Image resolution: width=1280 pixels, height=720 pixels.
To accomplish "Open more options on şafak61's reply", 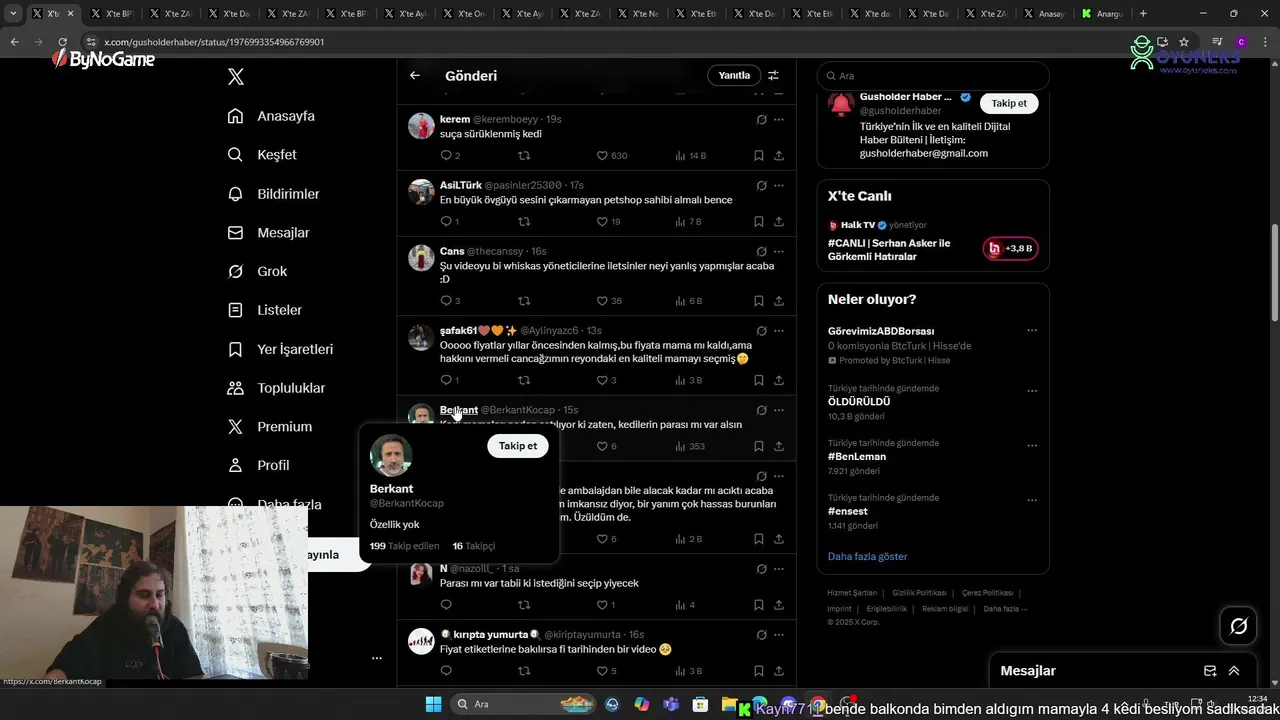I will [x=779, y=330].
